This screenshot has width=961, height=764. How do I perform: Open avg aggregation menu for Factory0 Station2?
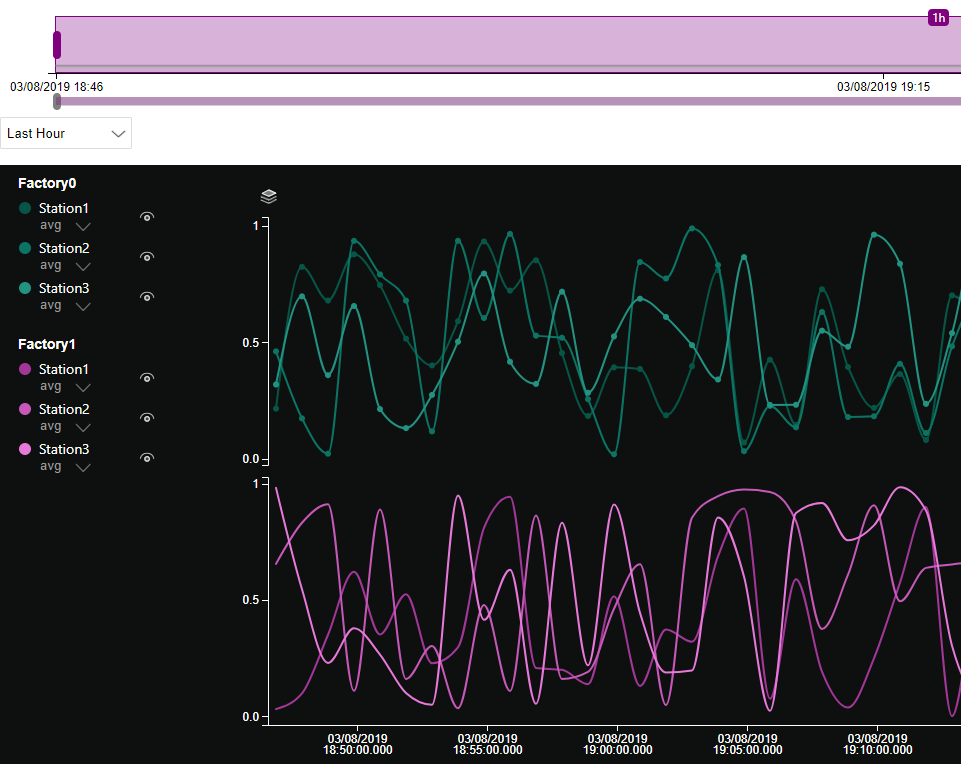click(83, 266)
